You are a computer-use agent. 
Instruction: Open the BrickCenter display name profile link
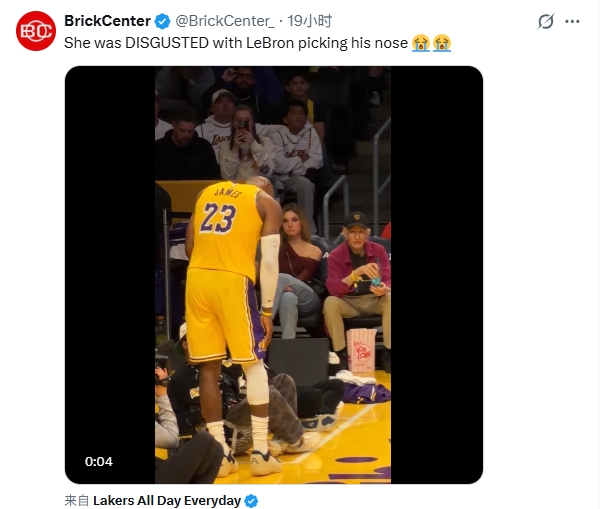click(107, 20)
